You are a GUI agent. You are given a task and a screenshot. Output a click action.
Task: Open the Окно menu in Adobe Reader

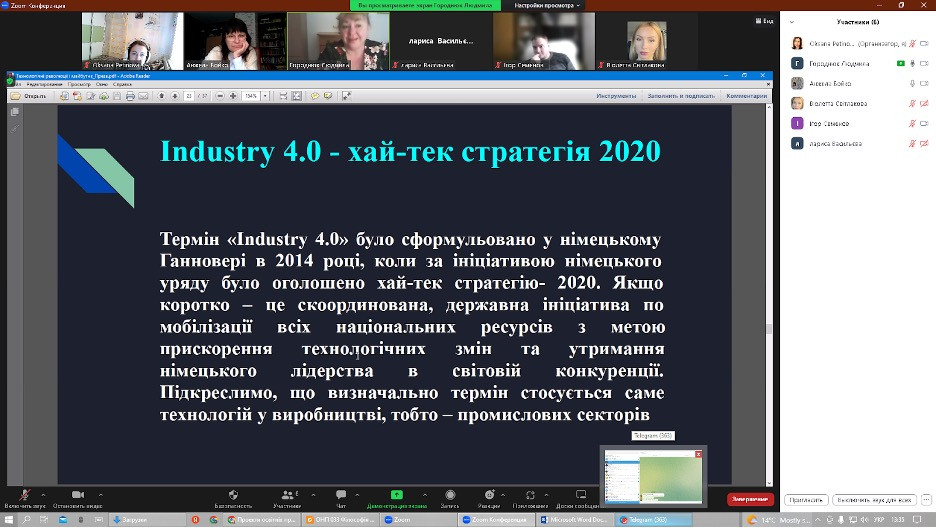coord(102,85)
